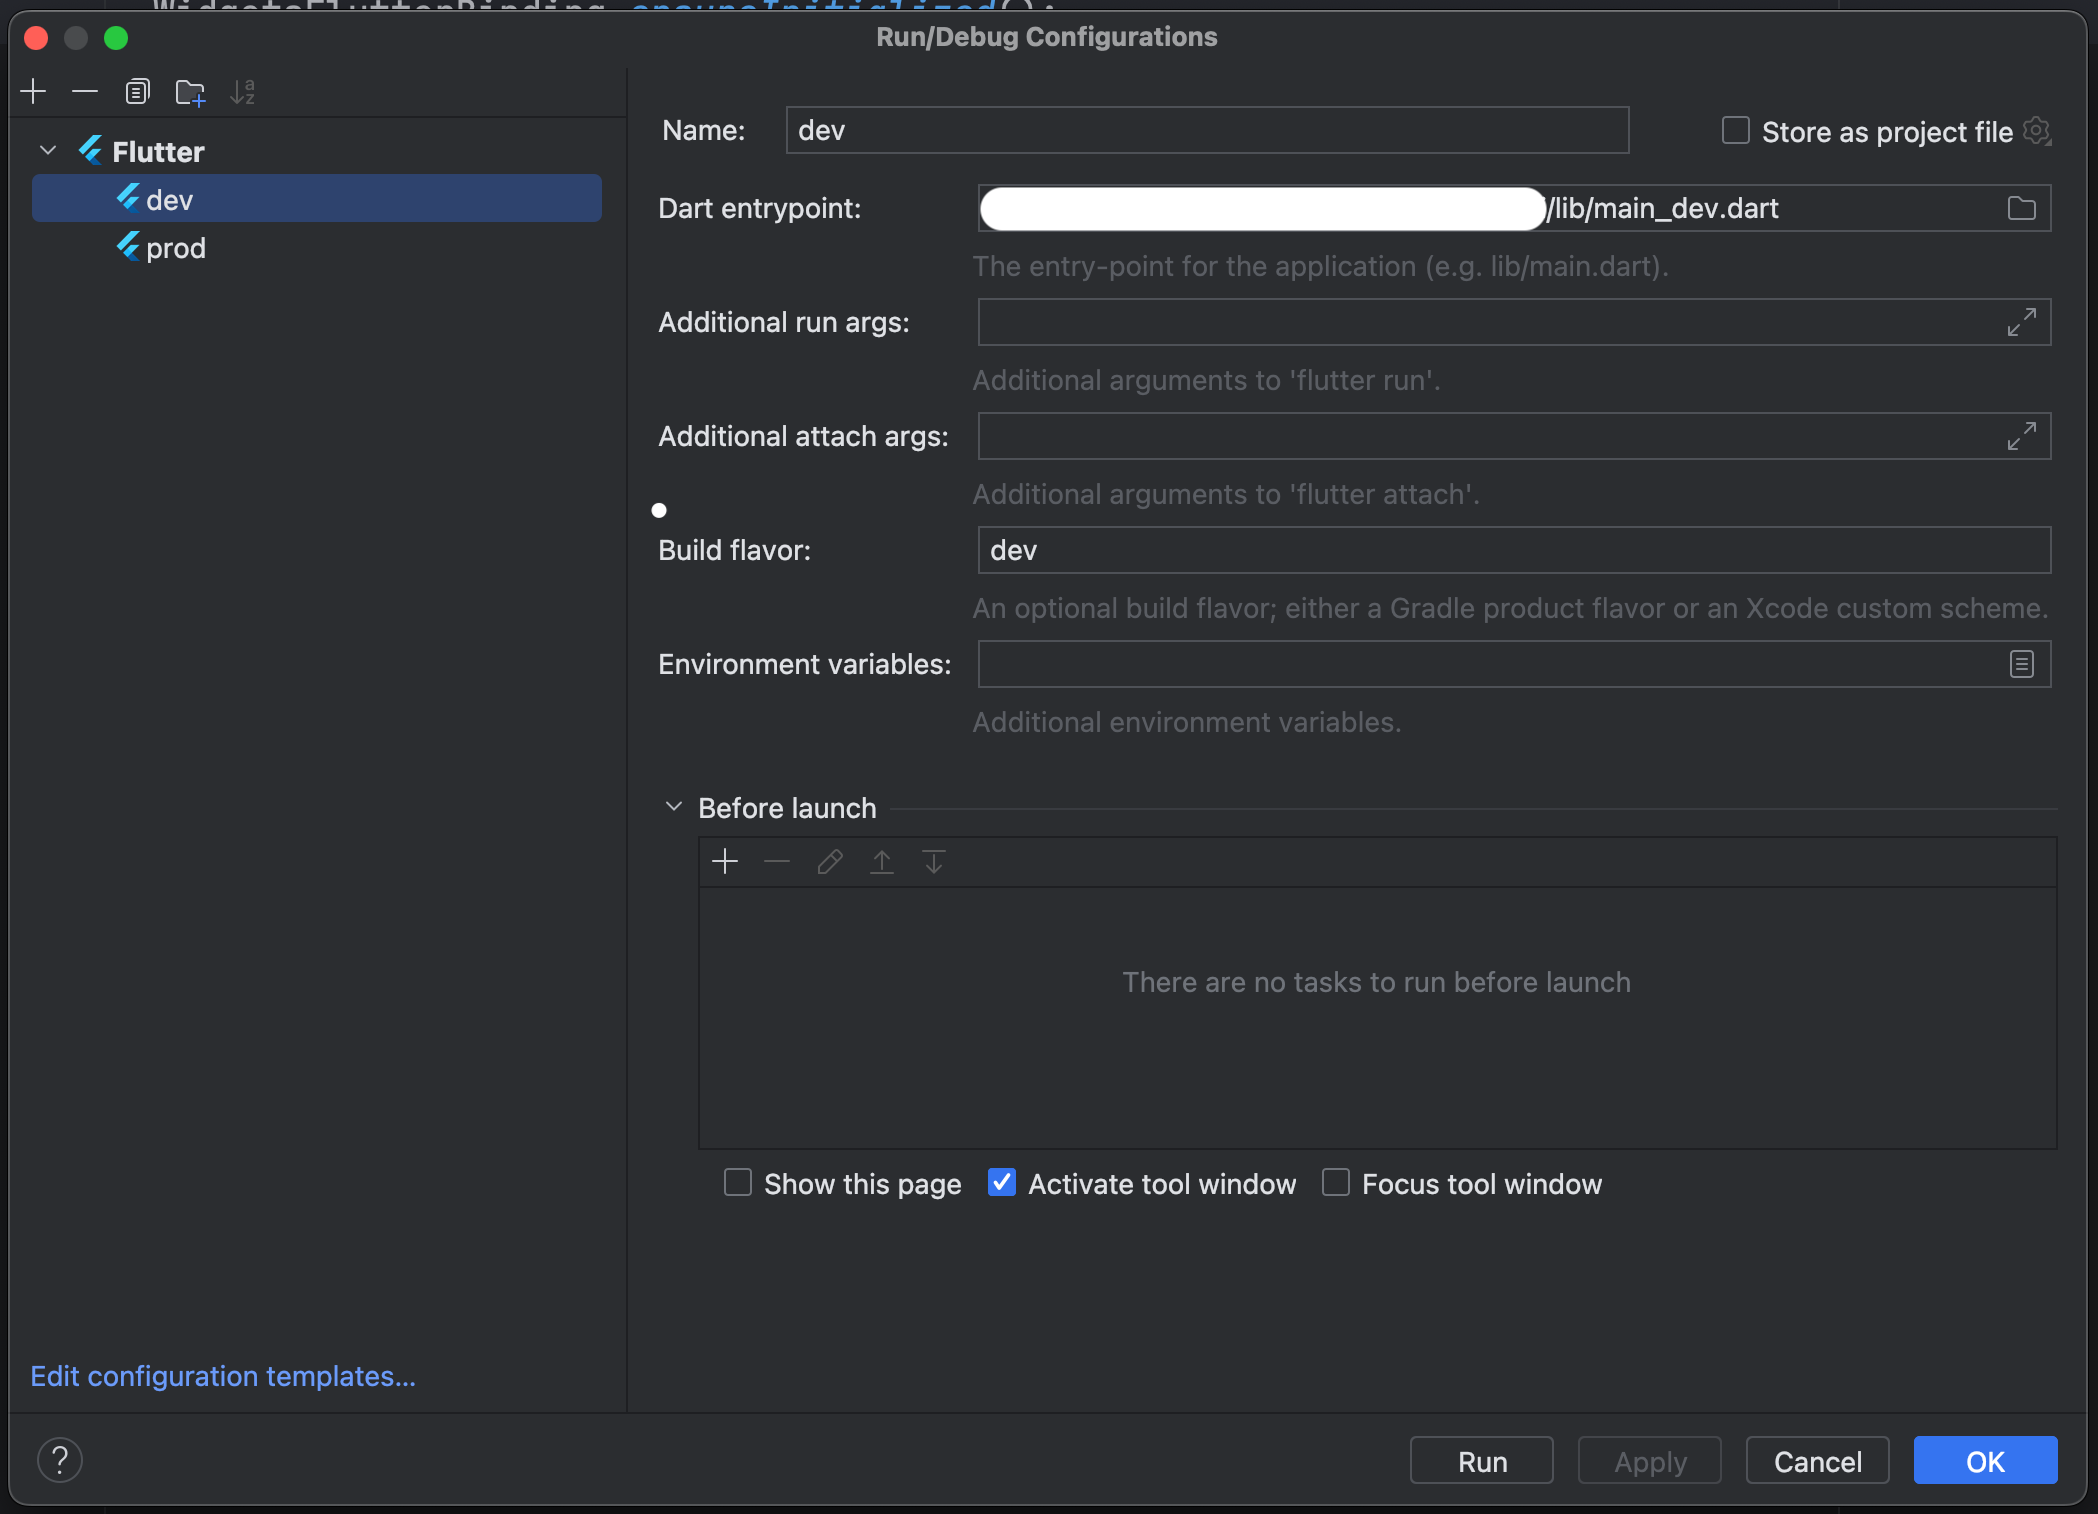Check the Show this page option
Screen dimensions: 2098x1514
[x=738, y=1183]
